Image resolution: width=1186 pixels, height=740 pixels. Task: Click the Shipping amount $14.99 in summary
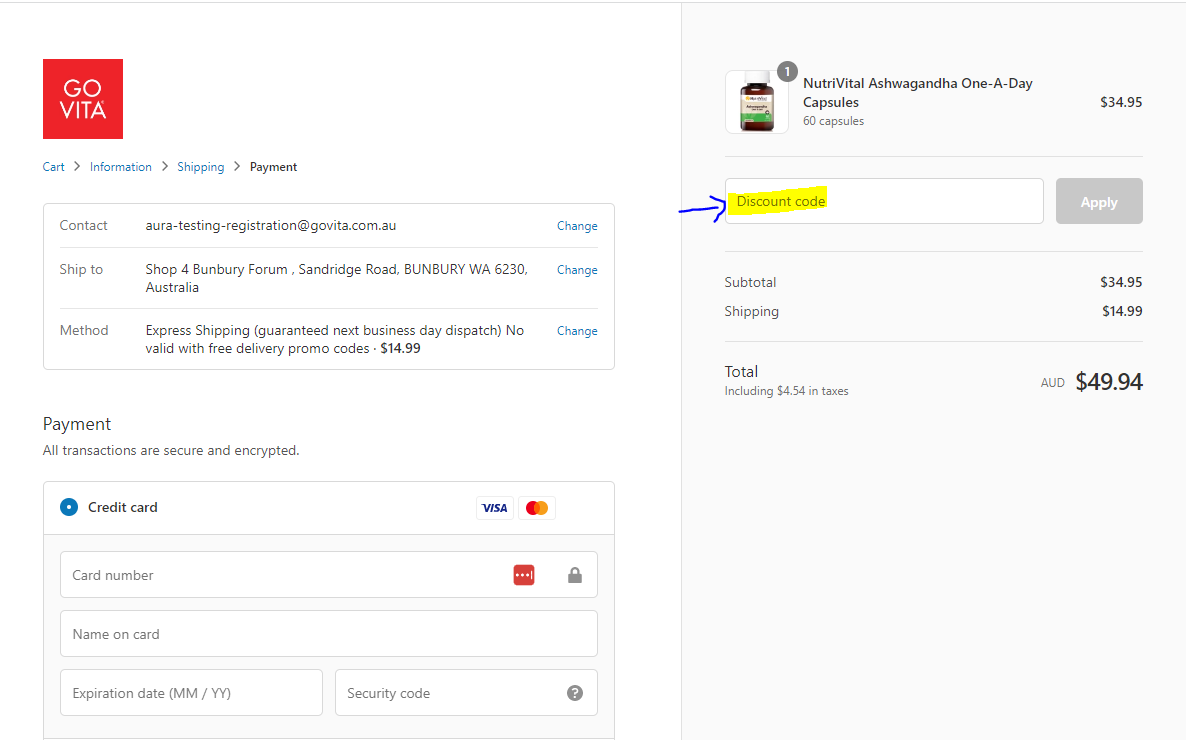pos(1122,311)
